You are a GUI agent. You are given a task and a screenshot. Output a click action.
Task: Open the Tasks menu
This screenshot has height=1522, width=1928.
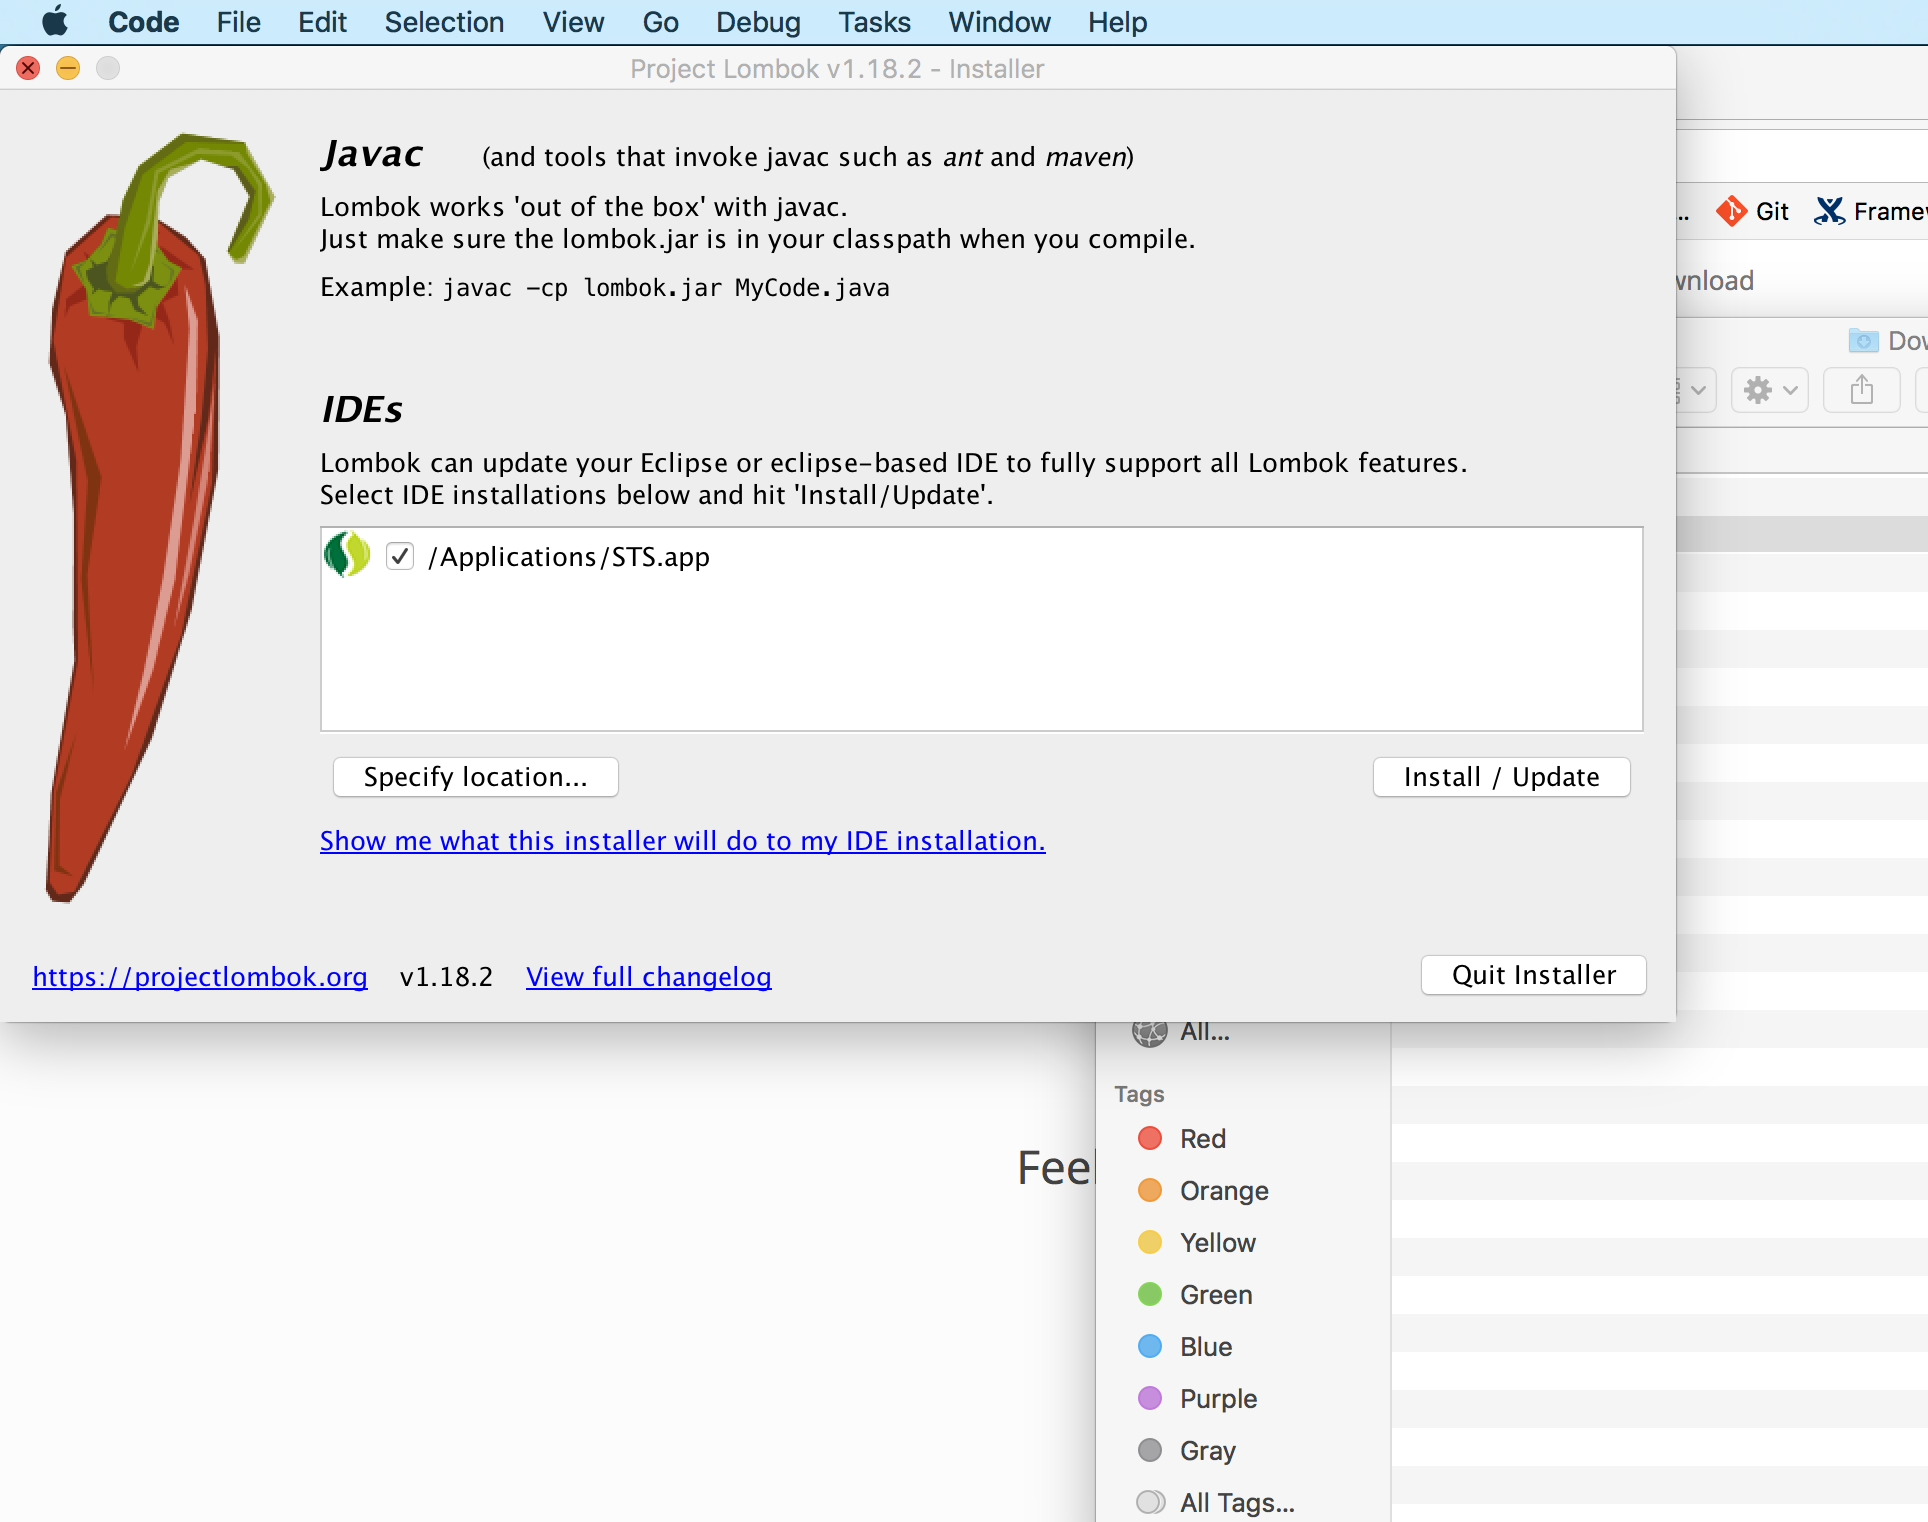873,22
